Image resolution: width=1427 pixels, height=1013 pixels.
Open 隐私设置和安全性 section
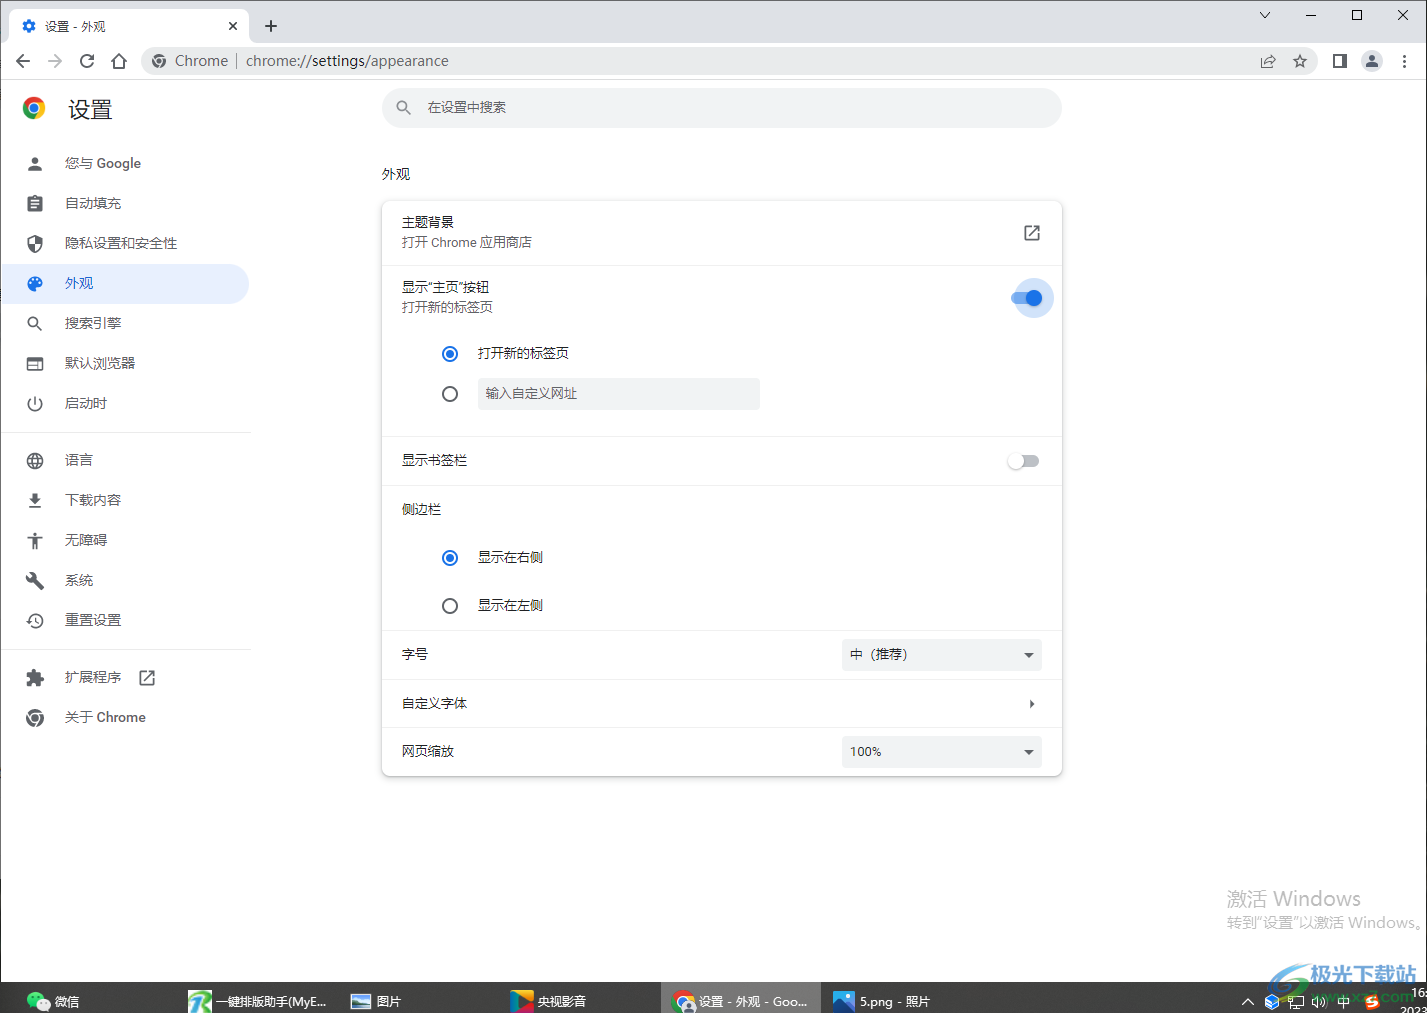point(125,243)
